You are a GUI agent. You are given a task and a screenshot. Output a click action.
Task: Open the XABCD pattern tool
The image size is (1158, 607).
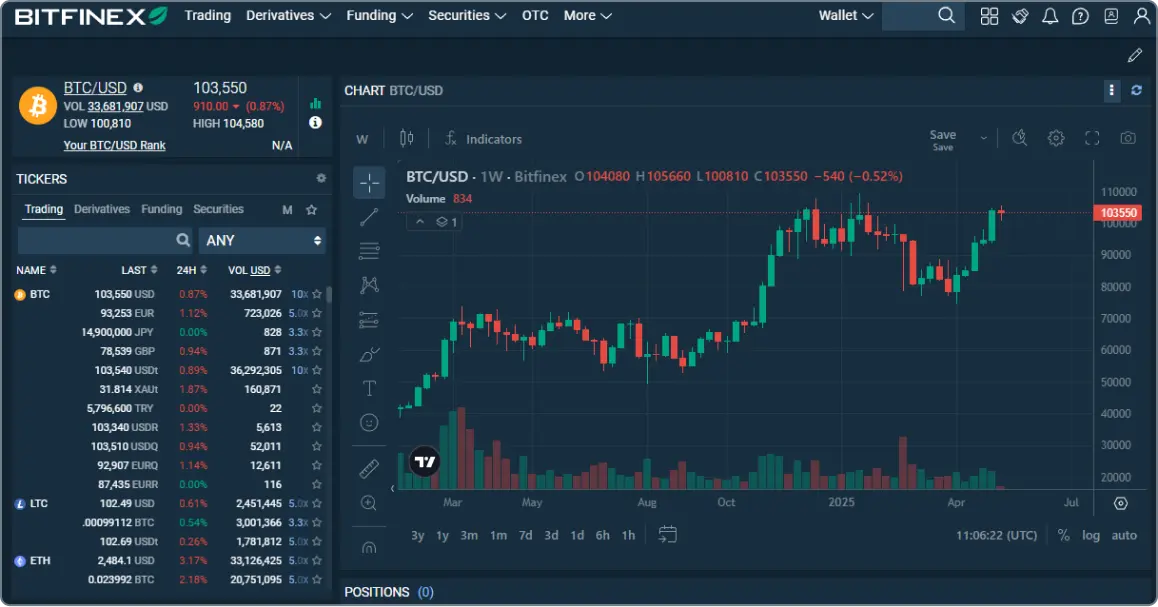[x=369, y=285]
